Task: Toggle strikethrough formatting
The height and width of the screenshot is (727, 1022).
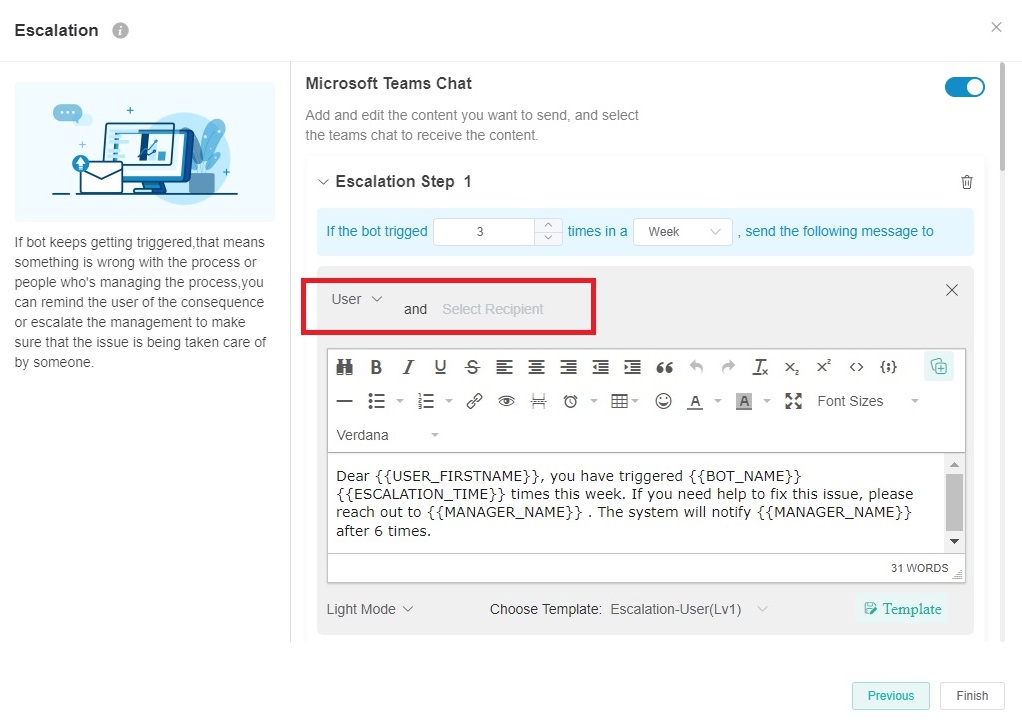Action: (472, 367)
